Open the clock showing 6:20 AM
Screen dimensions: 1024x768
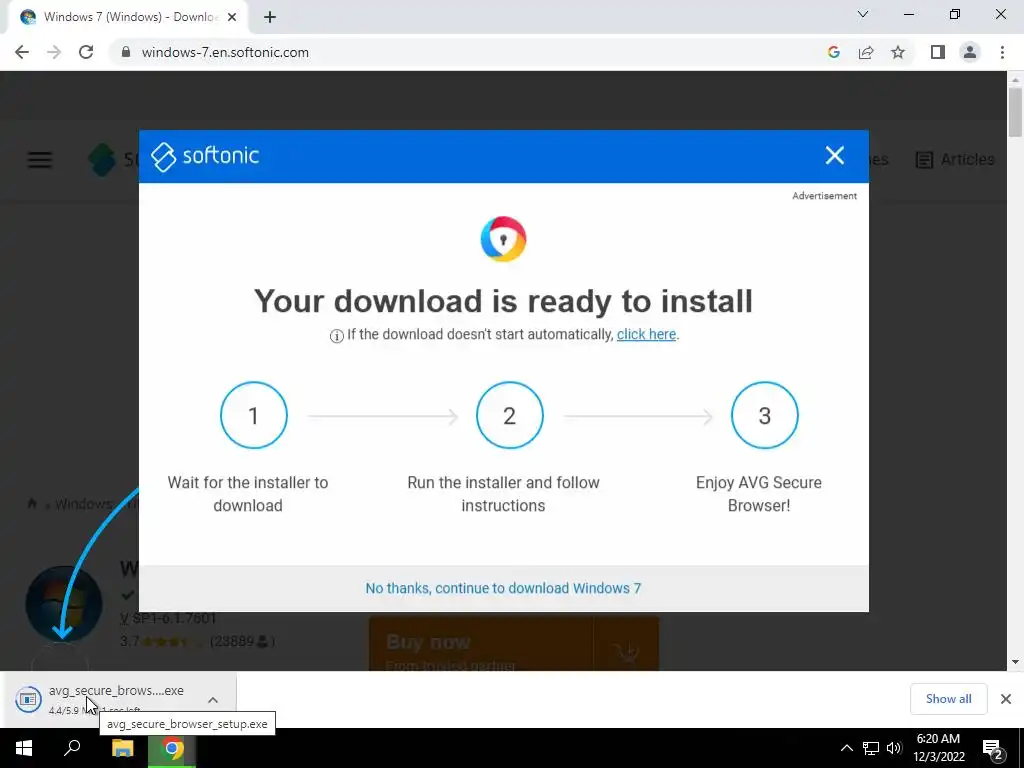click(938, 748)
